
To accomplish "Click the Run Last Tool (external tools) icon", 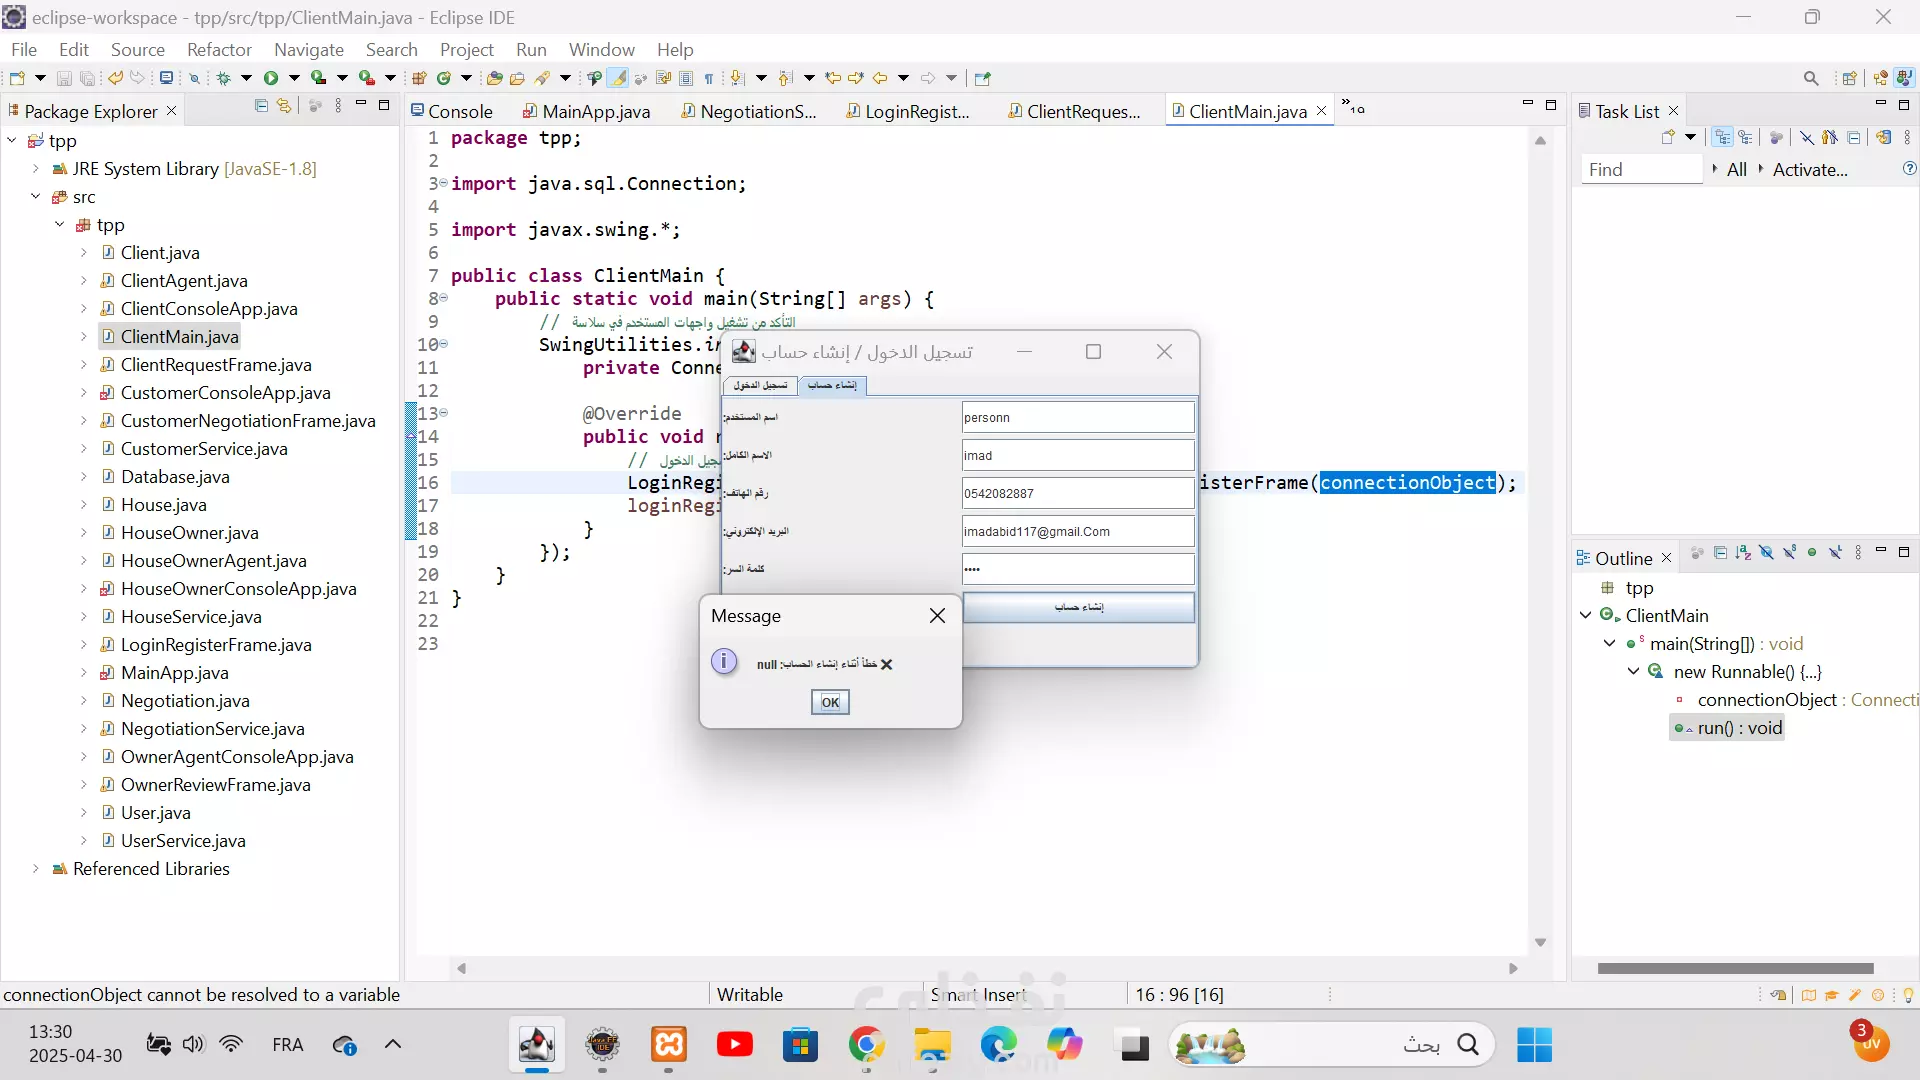I will pos(367,78).
